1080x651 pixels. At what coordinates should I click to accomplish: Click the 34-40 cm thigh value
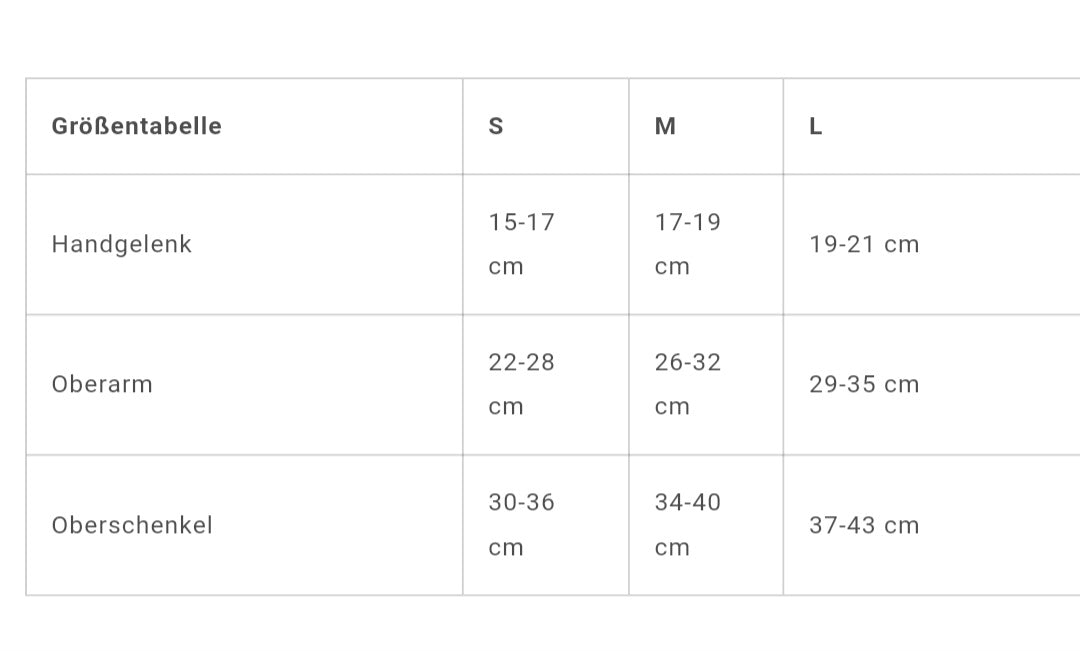pos(687,525)
